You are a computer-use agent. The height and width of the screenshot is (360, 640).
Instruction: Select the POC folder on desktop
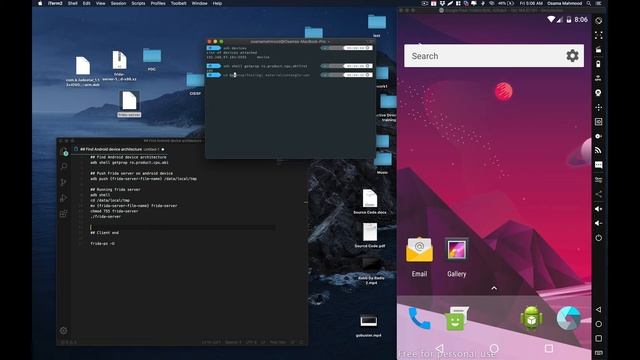[152, 59]
